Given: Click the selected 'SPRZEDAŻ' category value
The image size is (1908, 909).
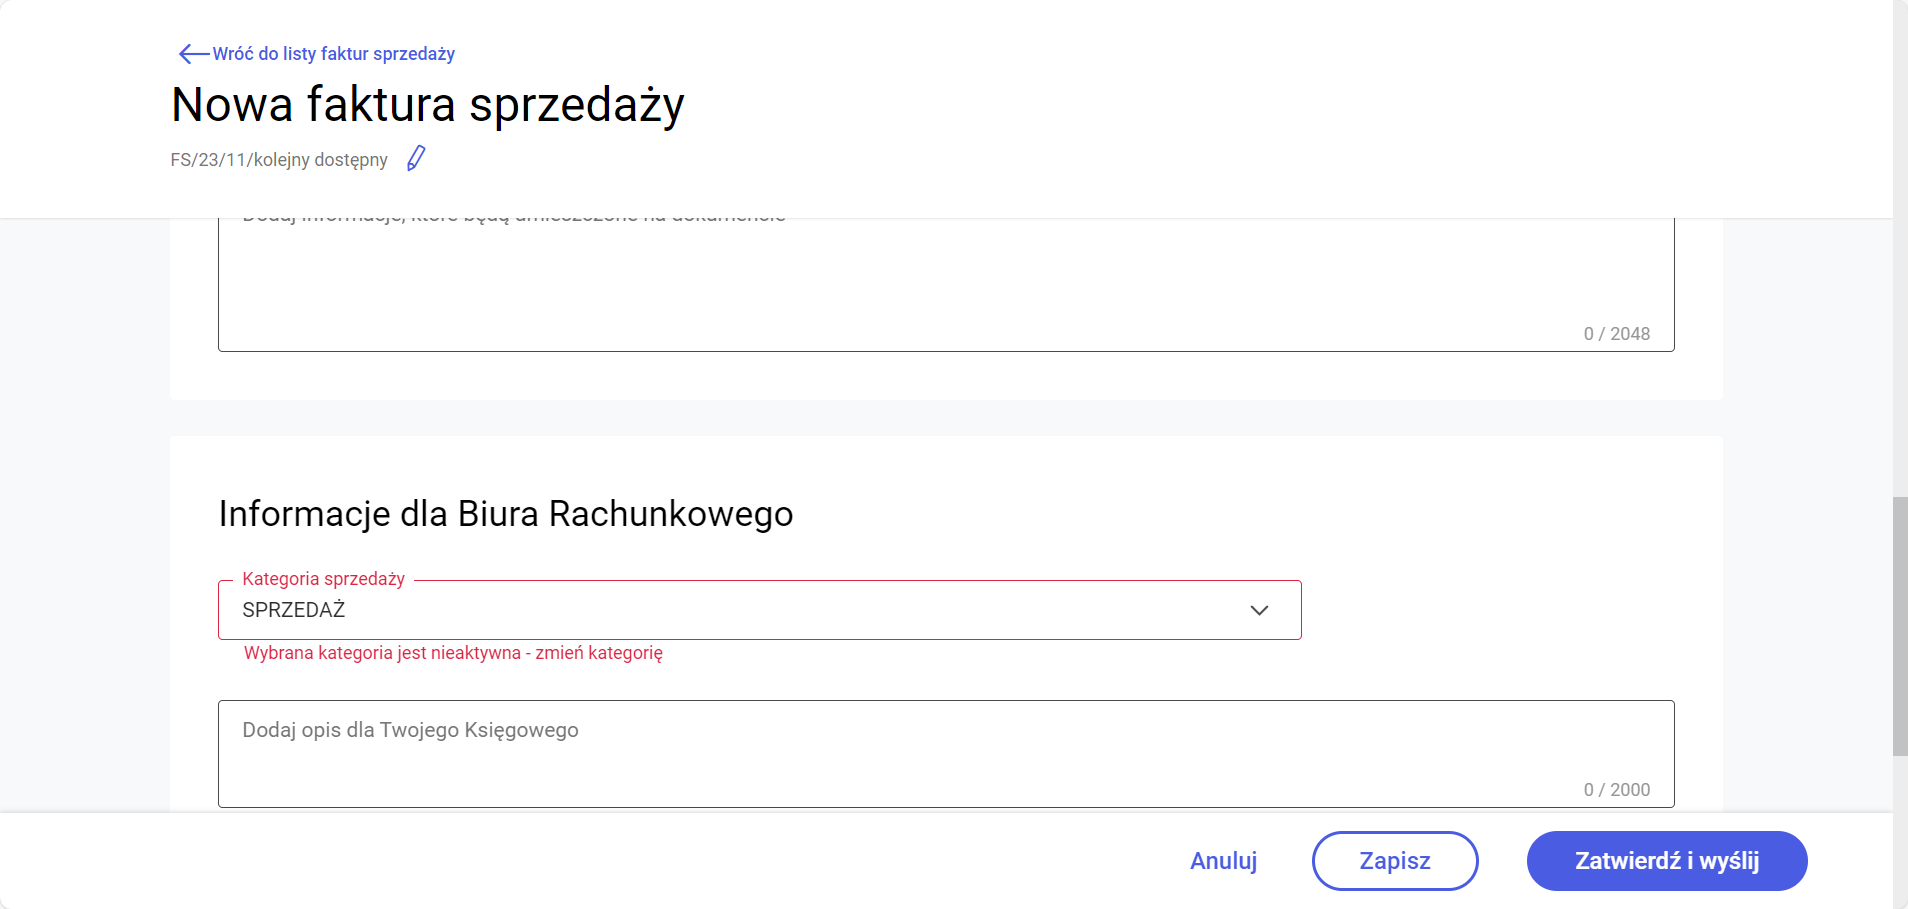Looking at the screenshot, I should 294,610.
